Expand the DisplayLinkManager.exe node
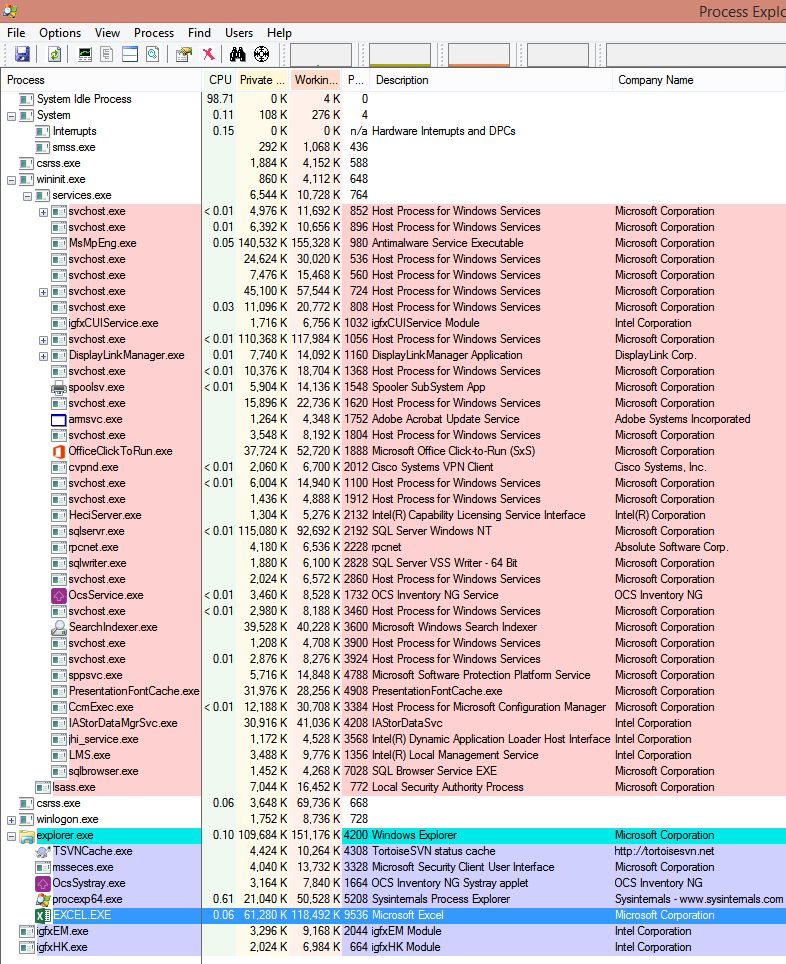786x964 pixels. coord(43,355)
